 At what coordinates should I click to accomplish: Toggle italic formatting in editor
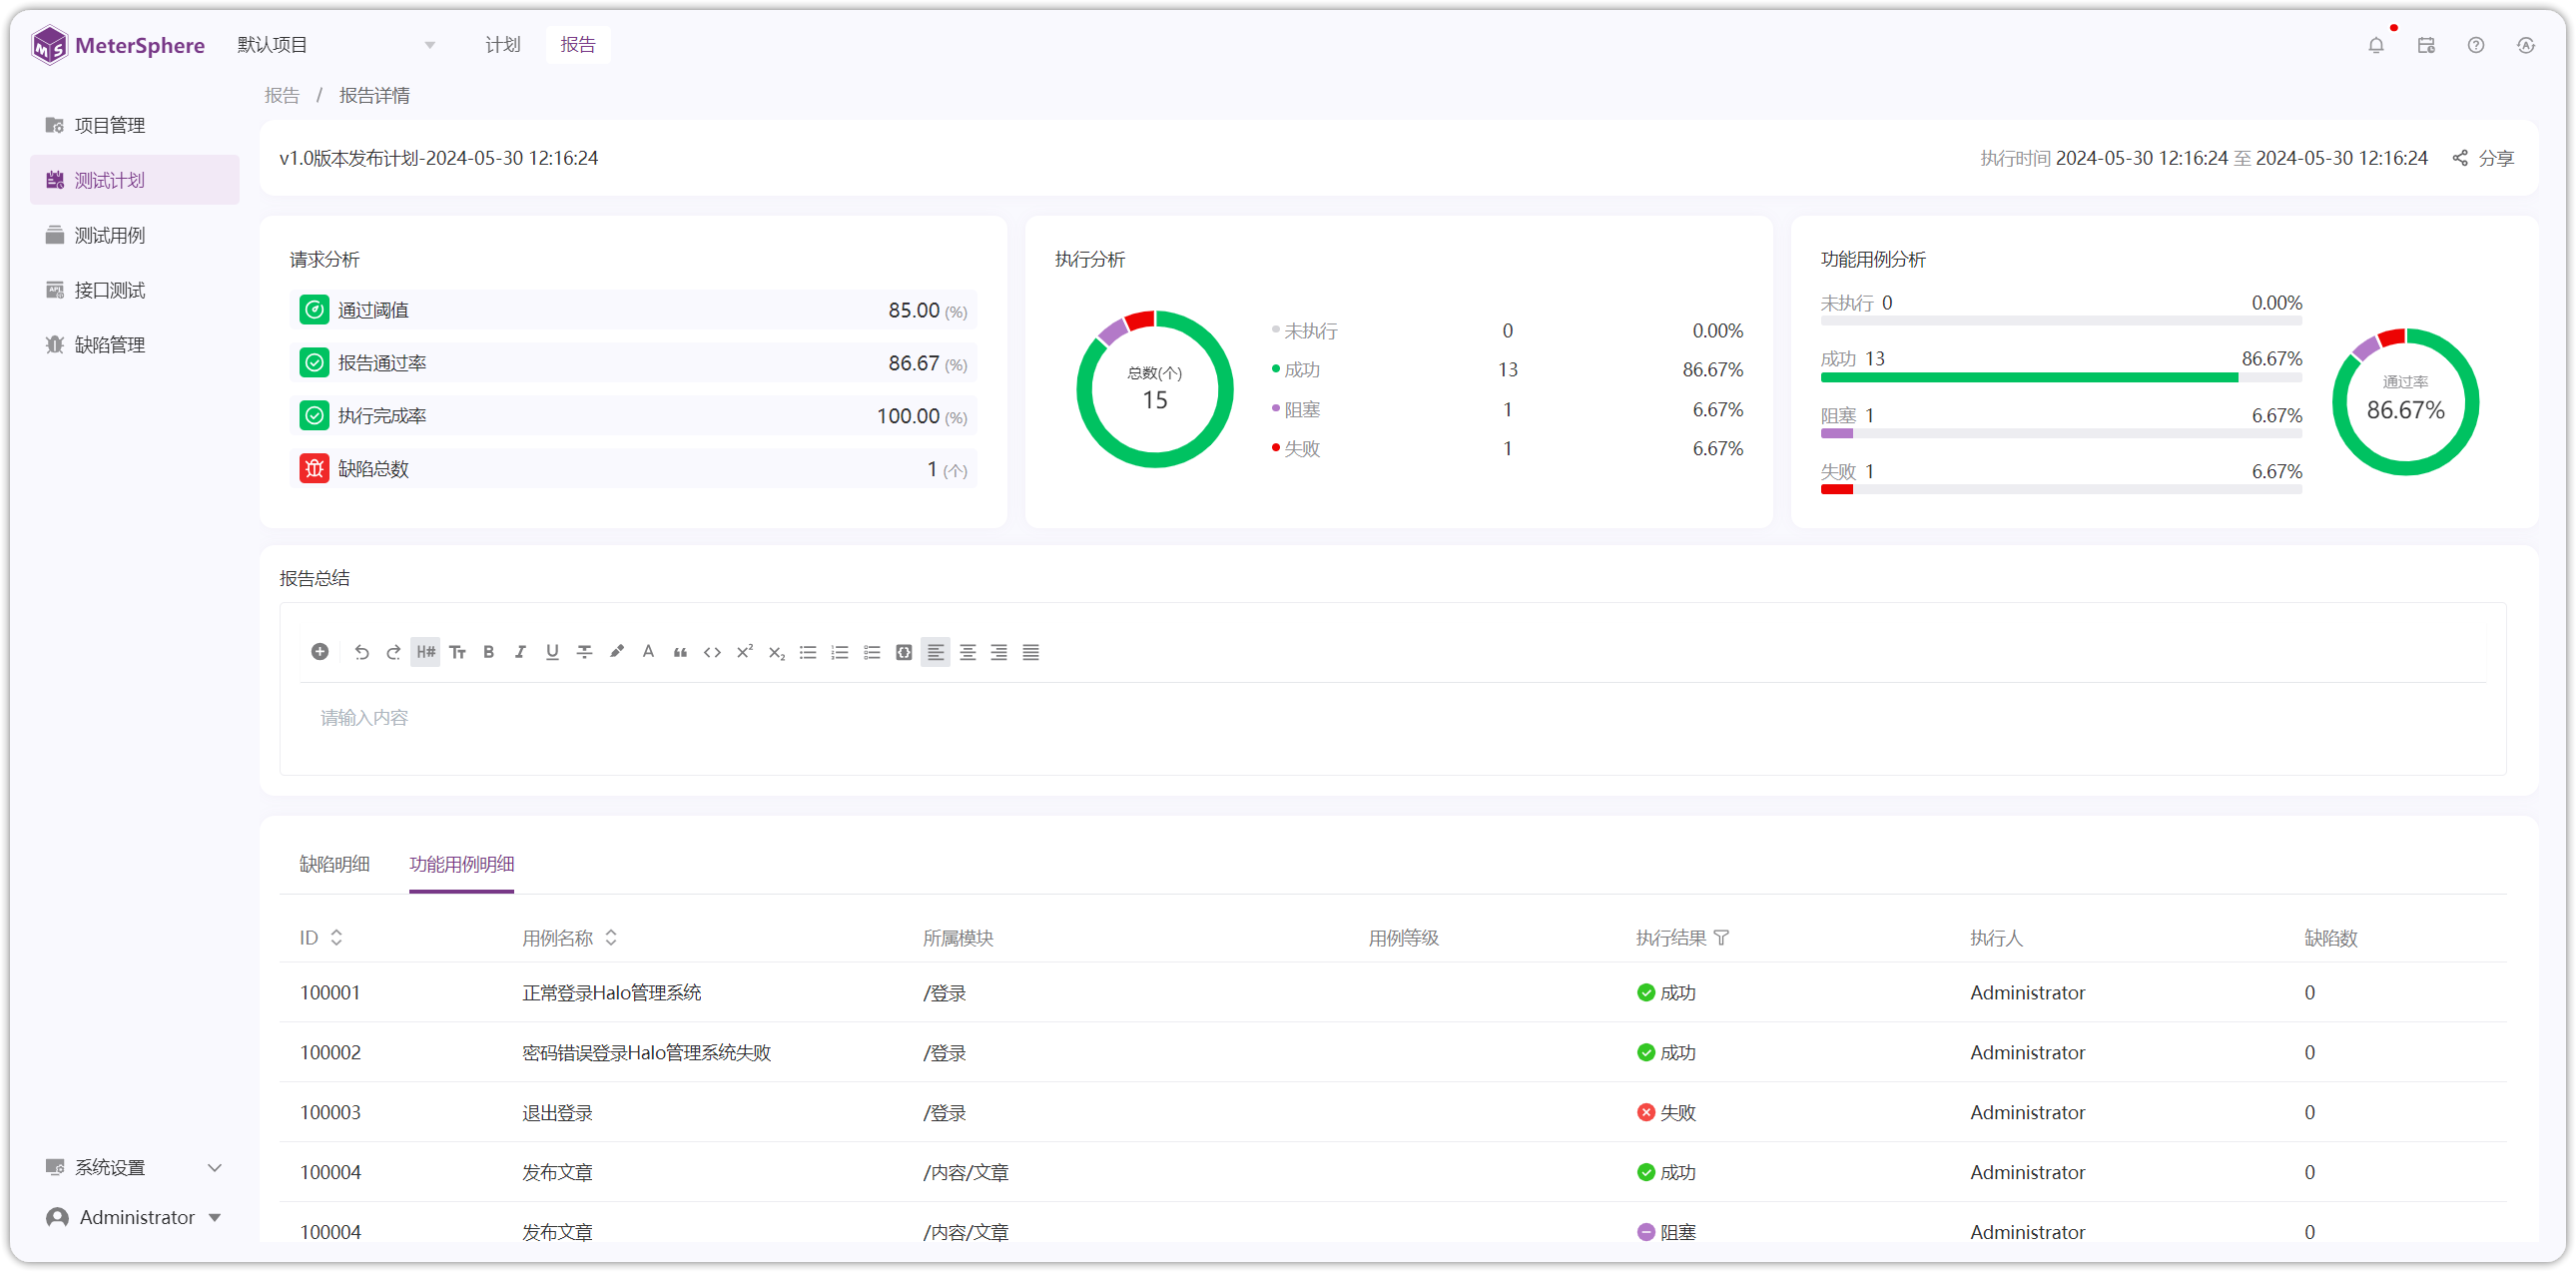520,652
